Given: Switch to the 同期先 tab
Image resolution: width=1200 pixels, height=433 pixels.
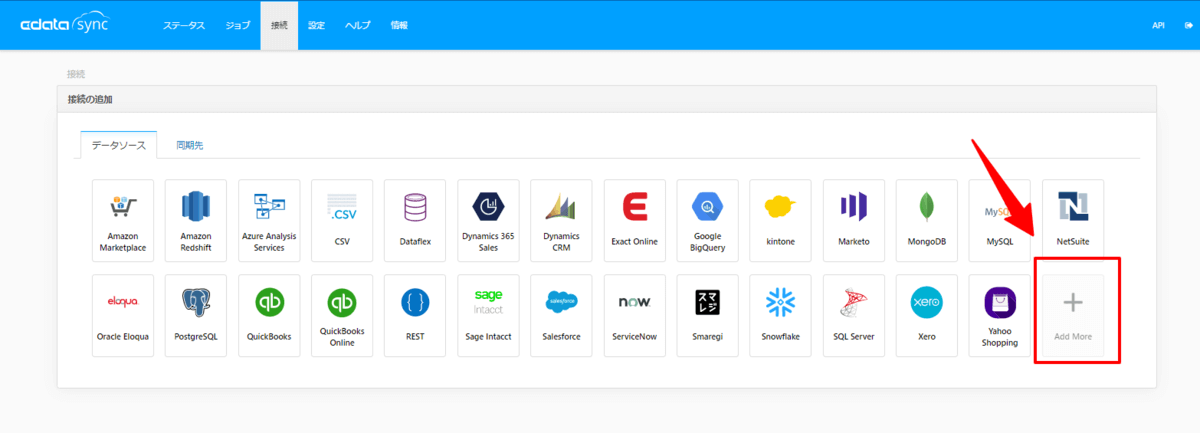Looking at the screenshot, I should [189, 145].
